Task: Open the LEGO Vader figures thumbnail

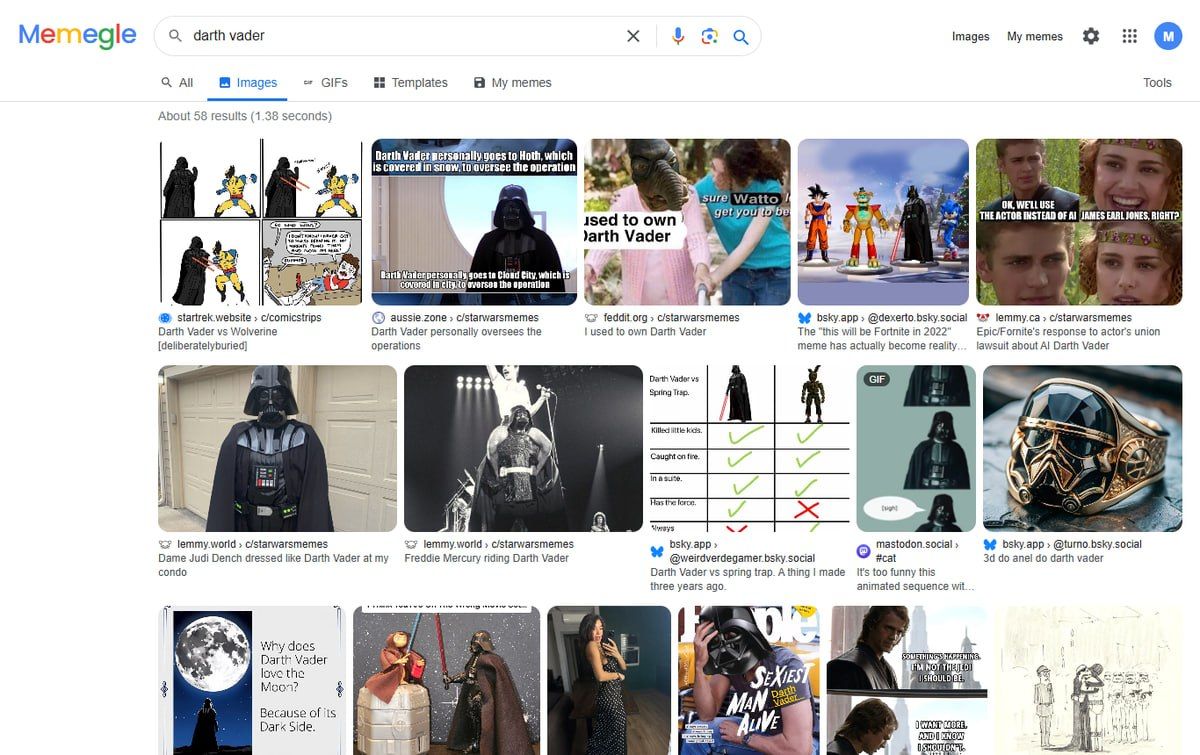Action: (446, 680)
